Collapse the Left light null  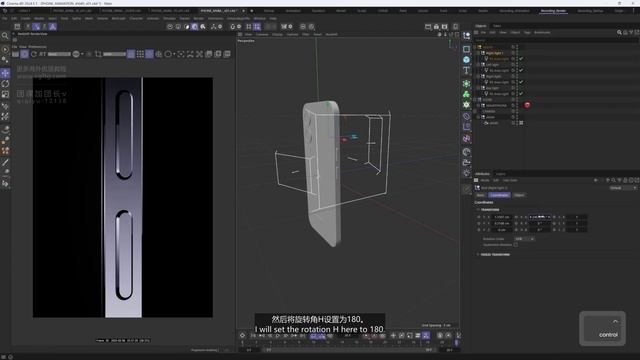coord(479,64)
